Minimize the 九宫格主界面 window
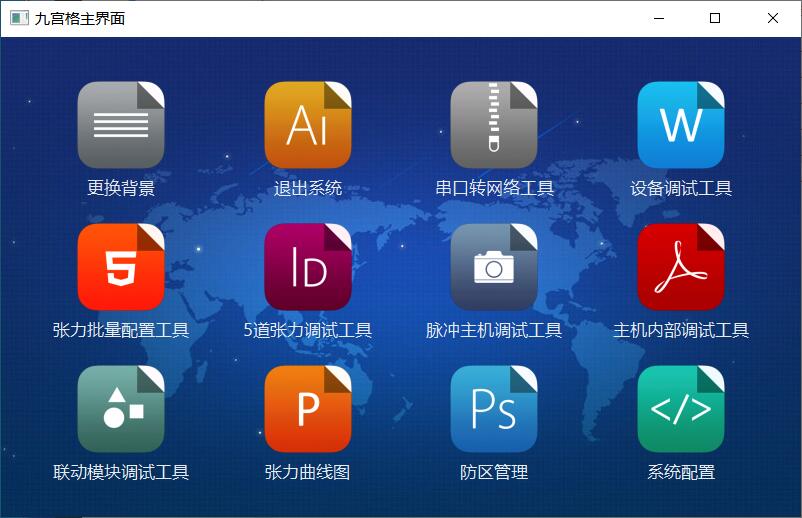The image size is (802, 518). [657, 18]
